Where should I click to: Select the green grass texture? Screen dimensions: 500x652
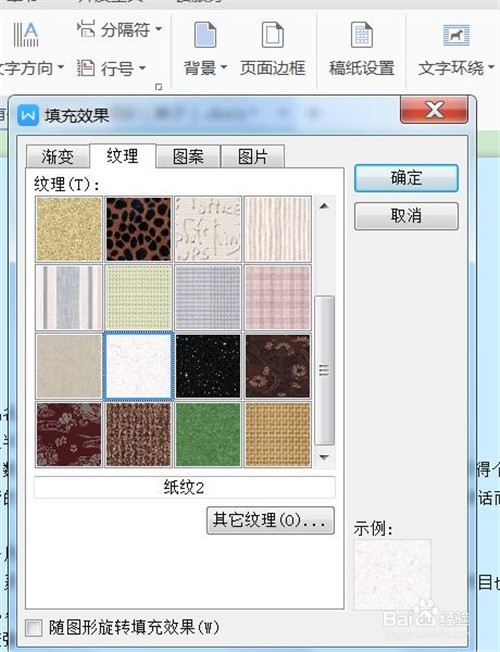point(208,435)
